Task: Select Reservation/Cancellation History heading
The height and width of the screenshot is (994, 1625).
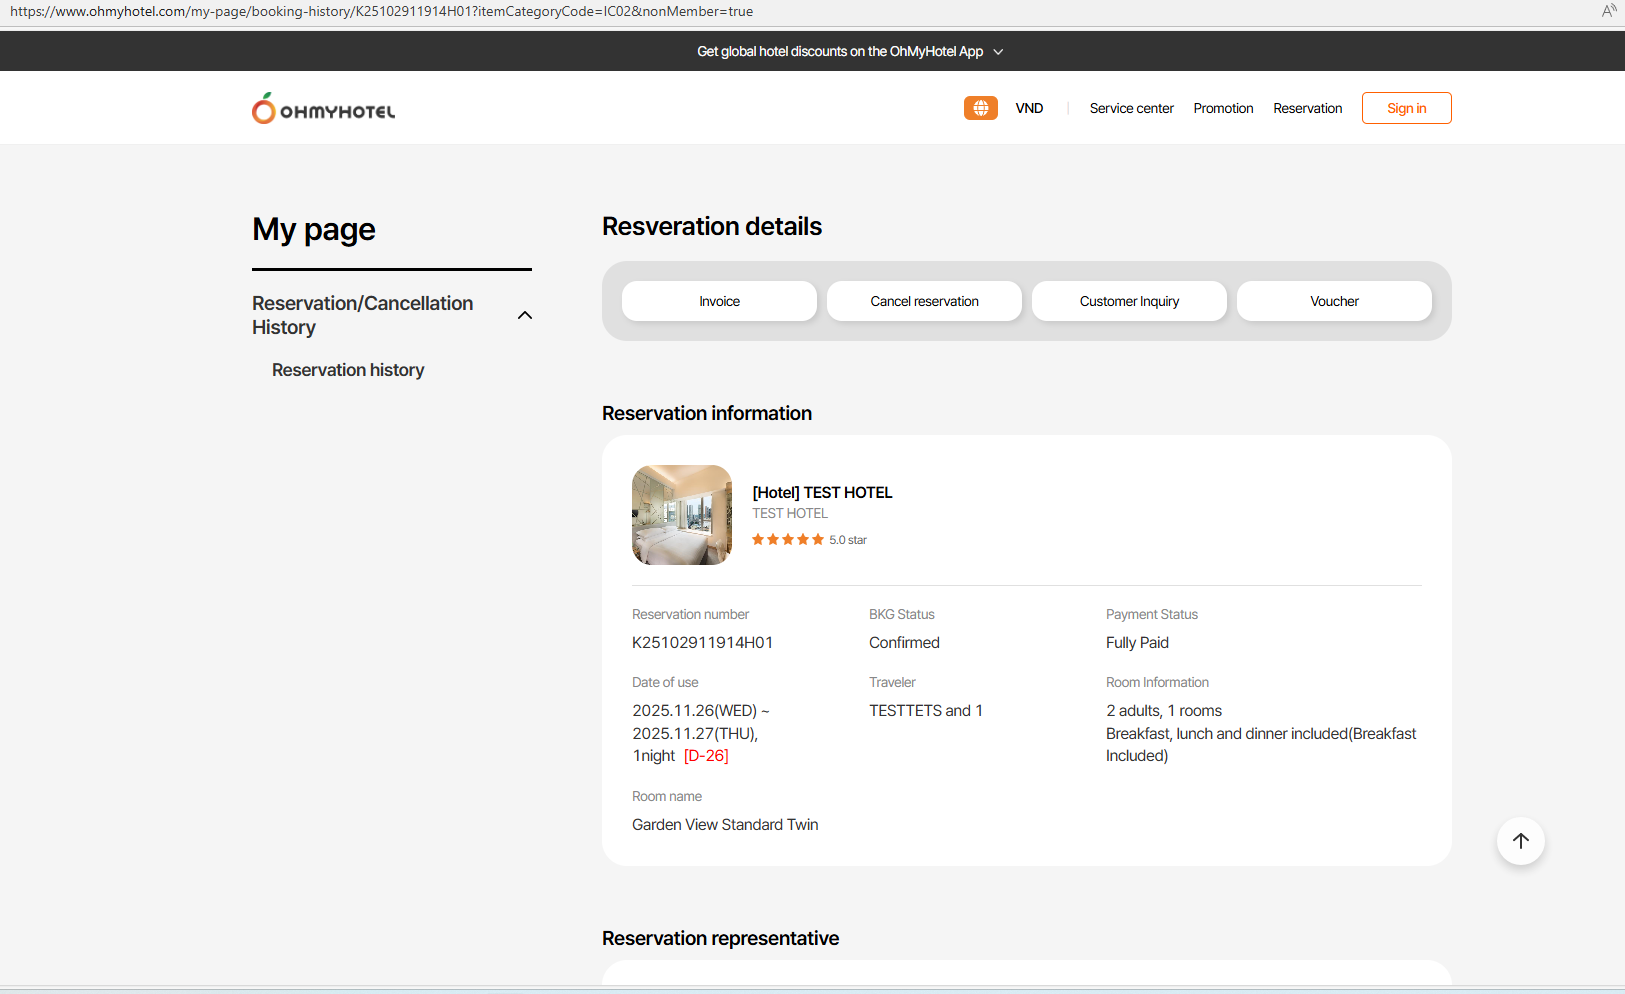Action: click(x=362, y=315)
